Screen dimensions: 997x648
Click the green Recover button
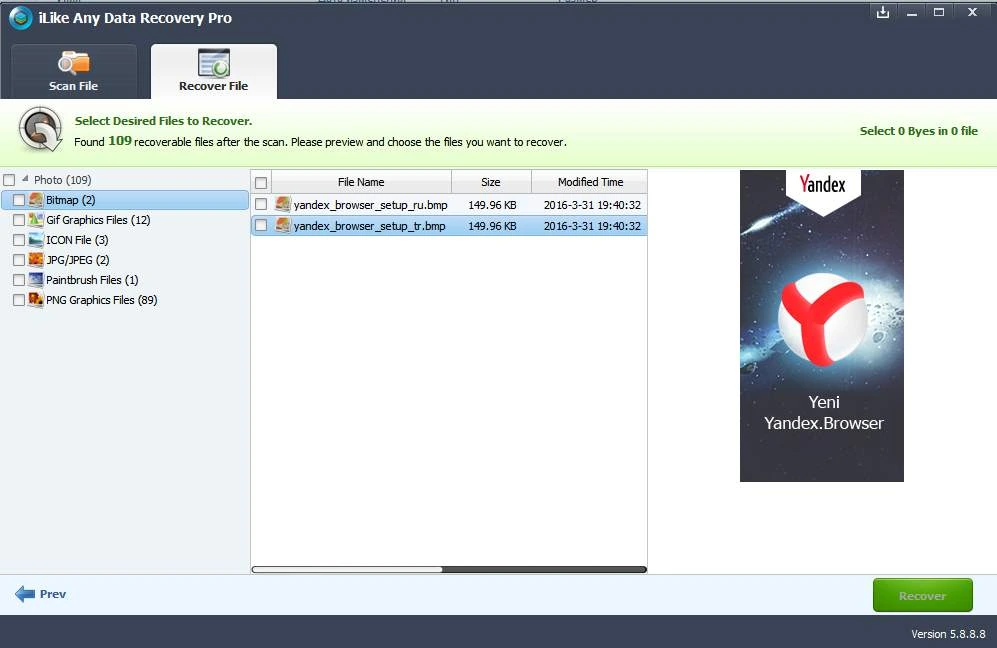[923, 595]
